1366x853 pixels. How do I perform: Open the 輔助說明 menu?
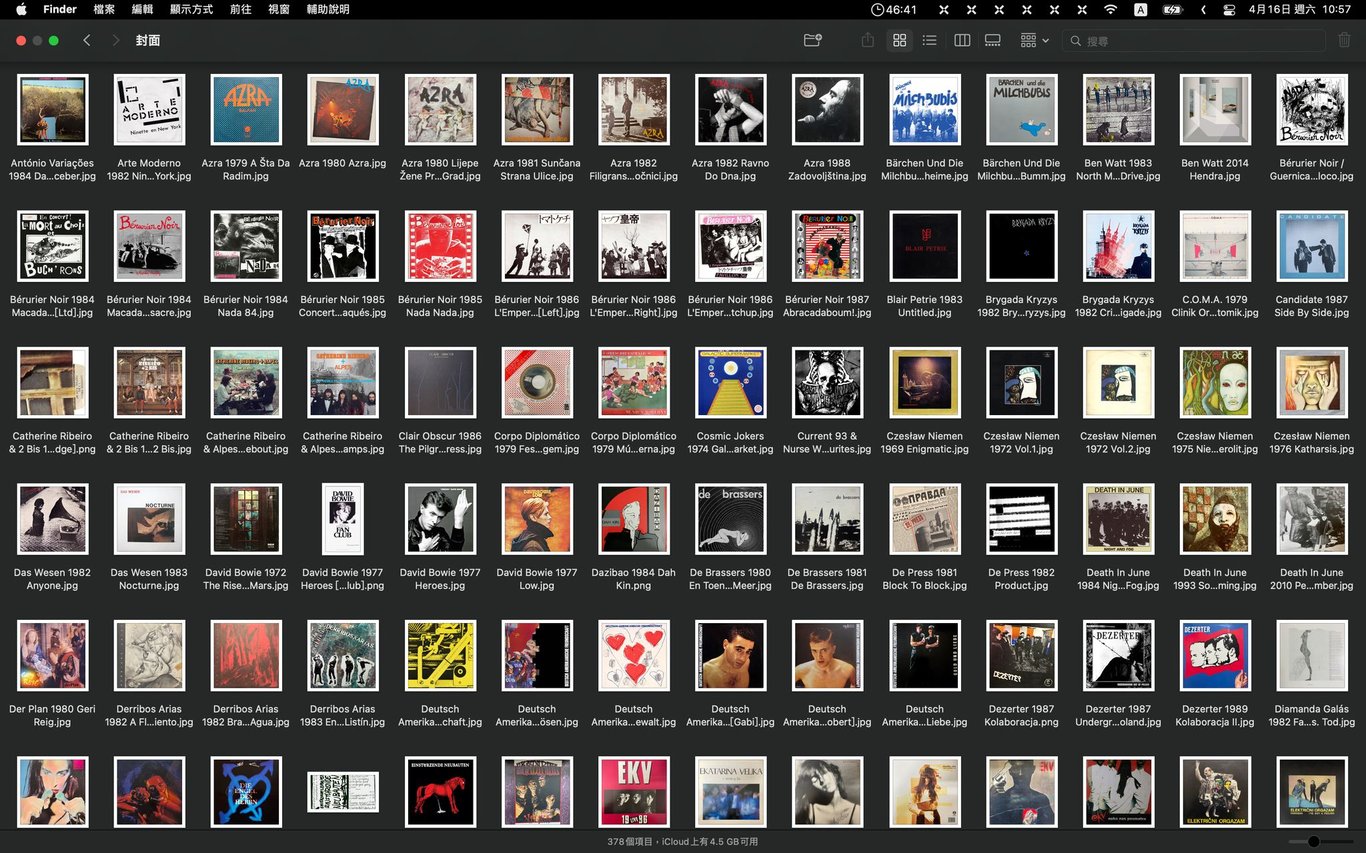(x=328, y=9)
